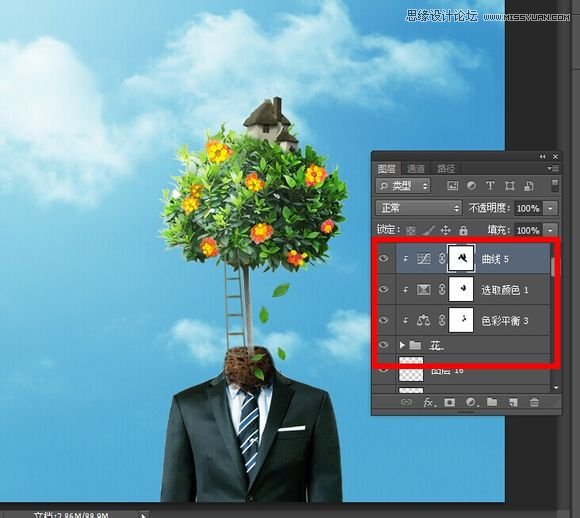Toggle the layer filtering switch
This screenshot has width=580, height=518.
coord(554,186)
